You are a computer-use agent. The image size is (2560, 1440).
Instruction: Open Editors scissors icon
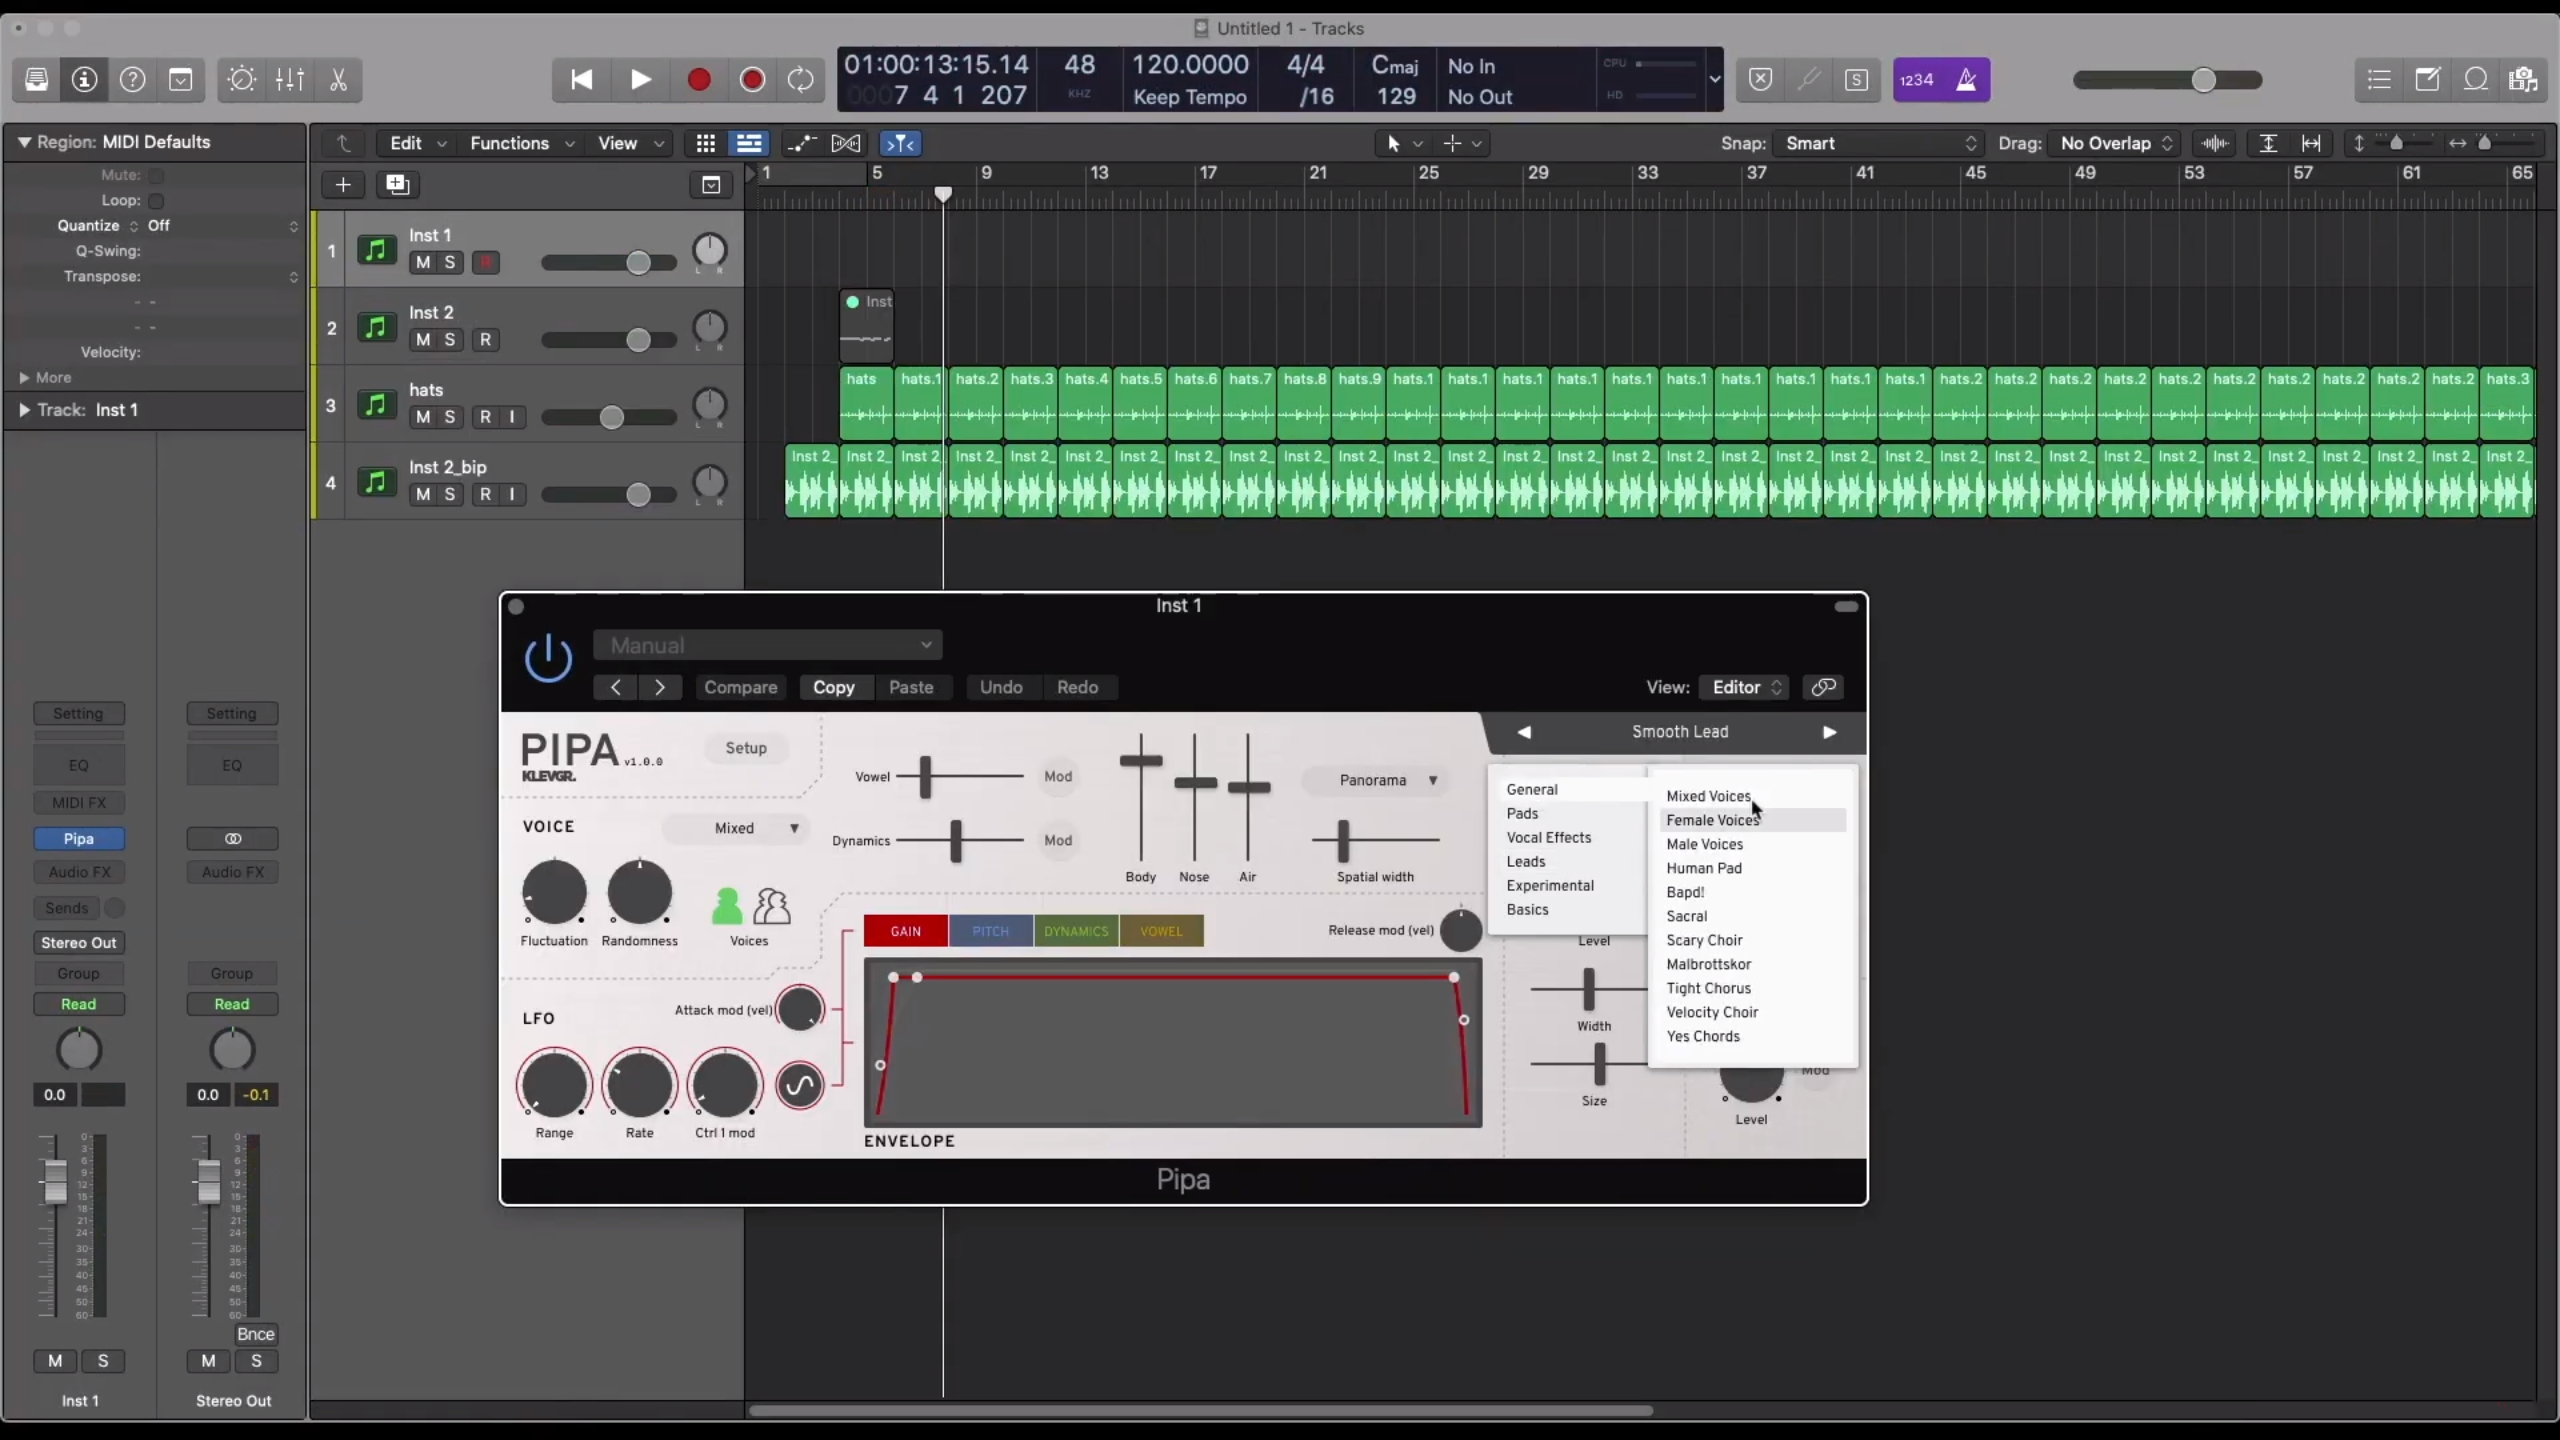pyautogui.click(x=338, y=80)
